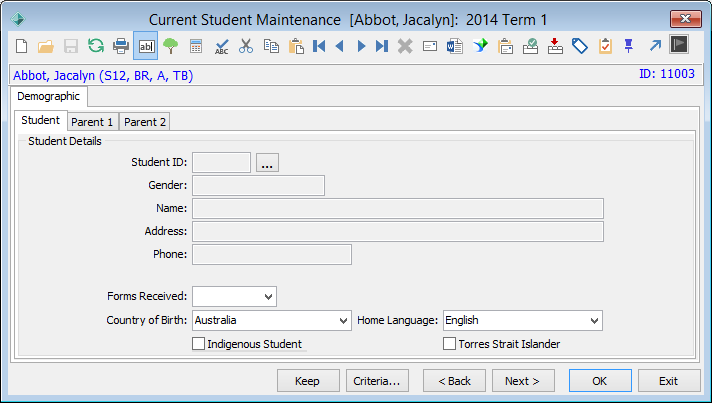Click the Keep button
The image size is (712, 403).
point(308,381)
